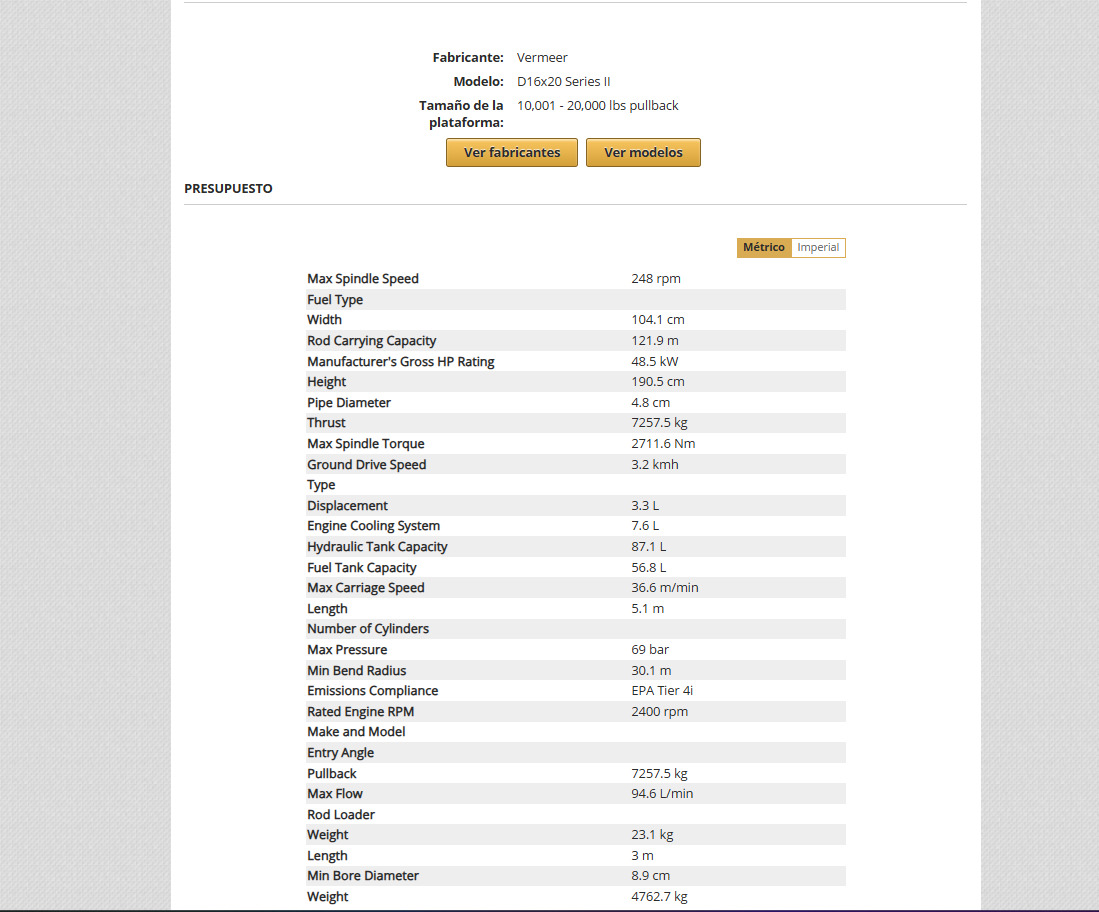Select the 87.1 L value
This screenshot has width=1099, height=912.
pyautogui.click(x=648, y=547)
